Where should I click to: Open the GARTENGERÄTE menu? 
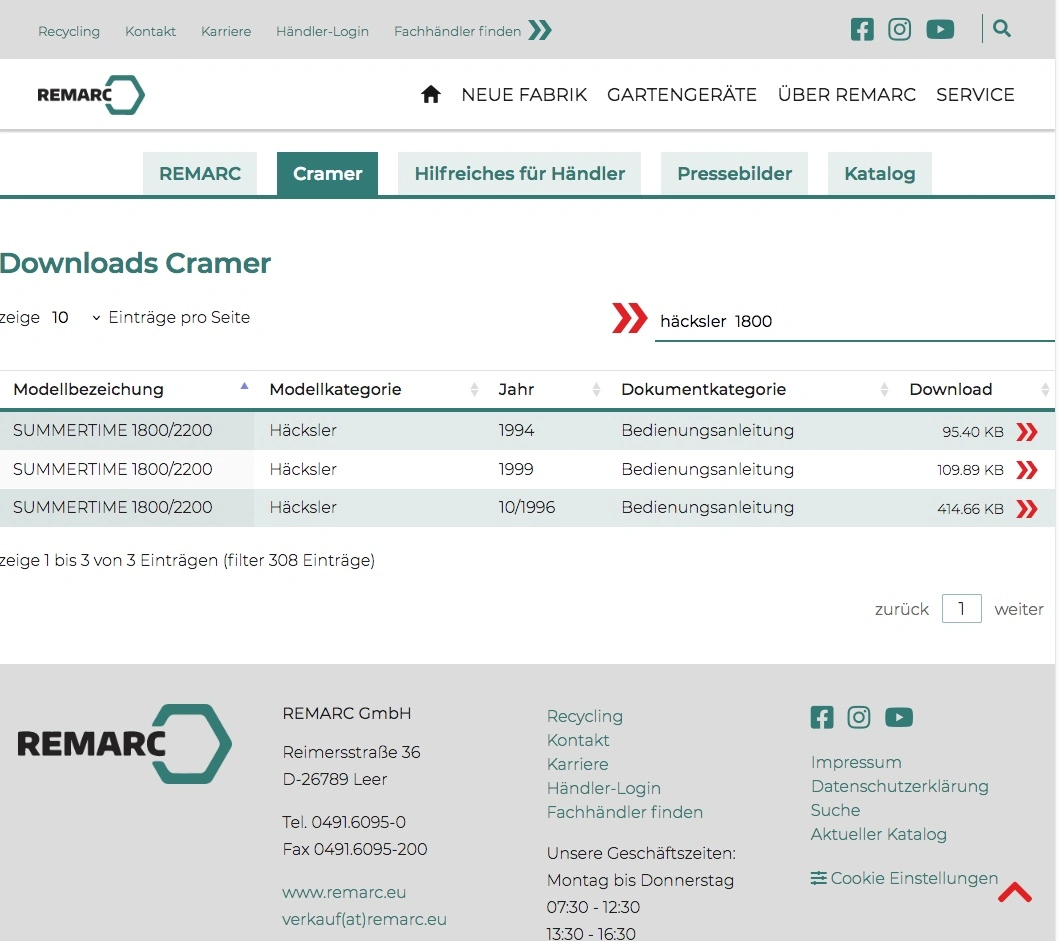(682, 95)
